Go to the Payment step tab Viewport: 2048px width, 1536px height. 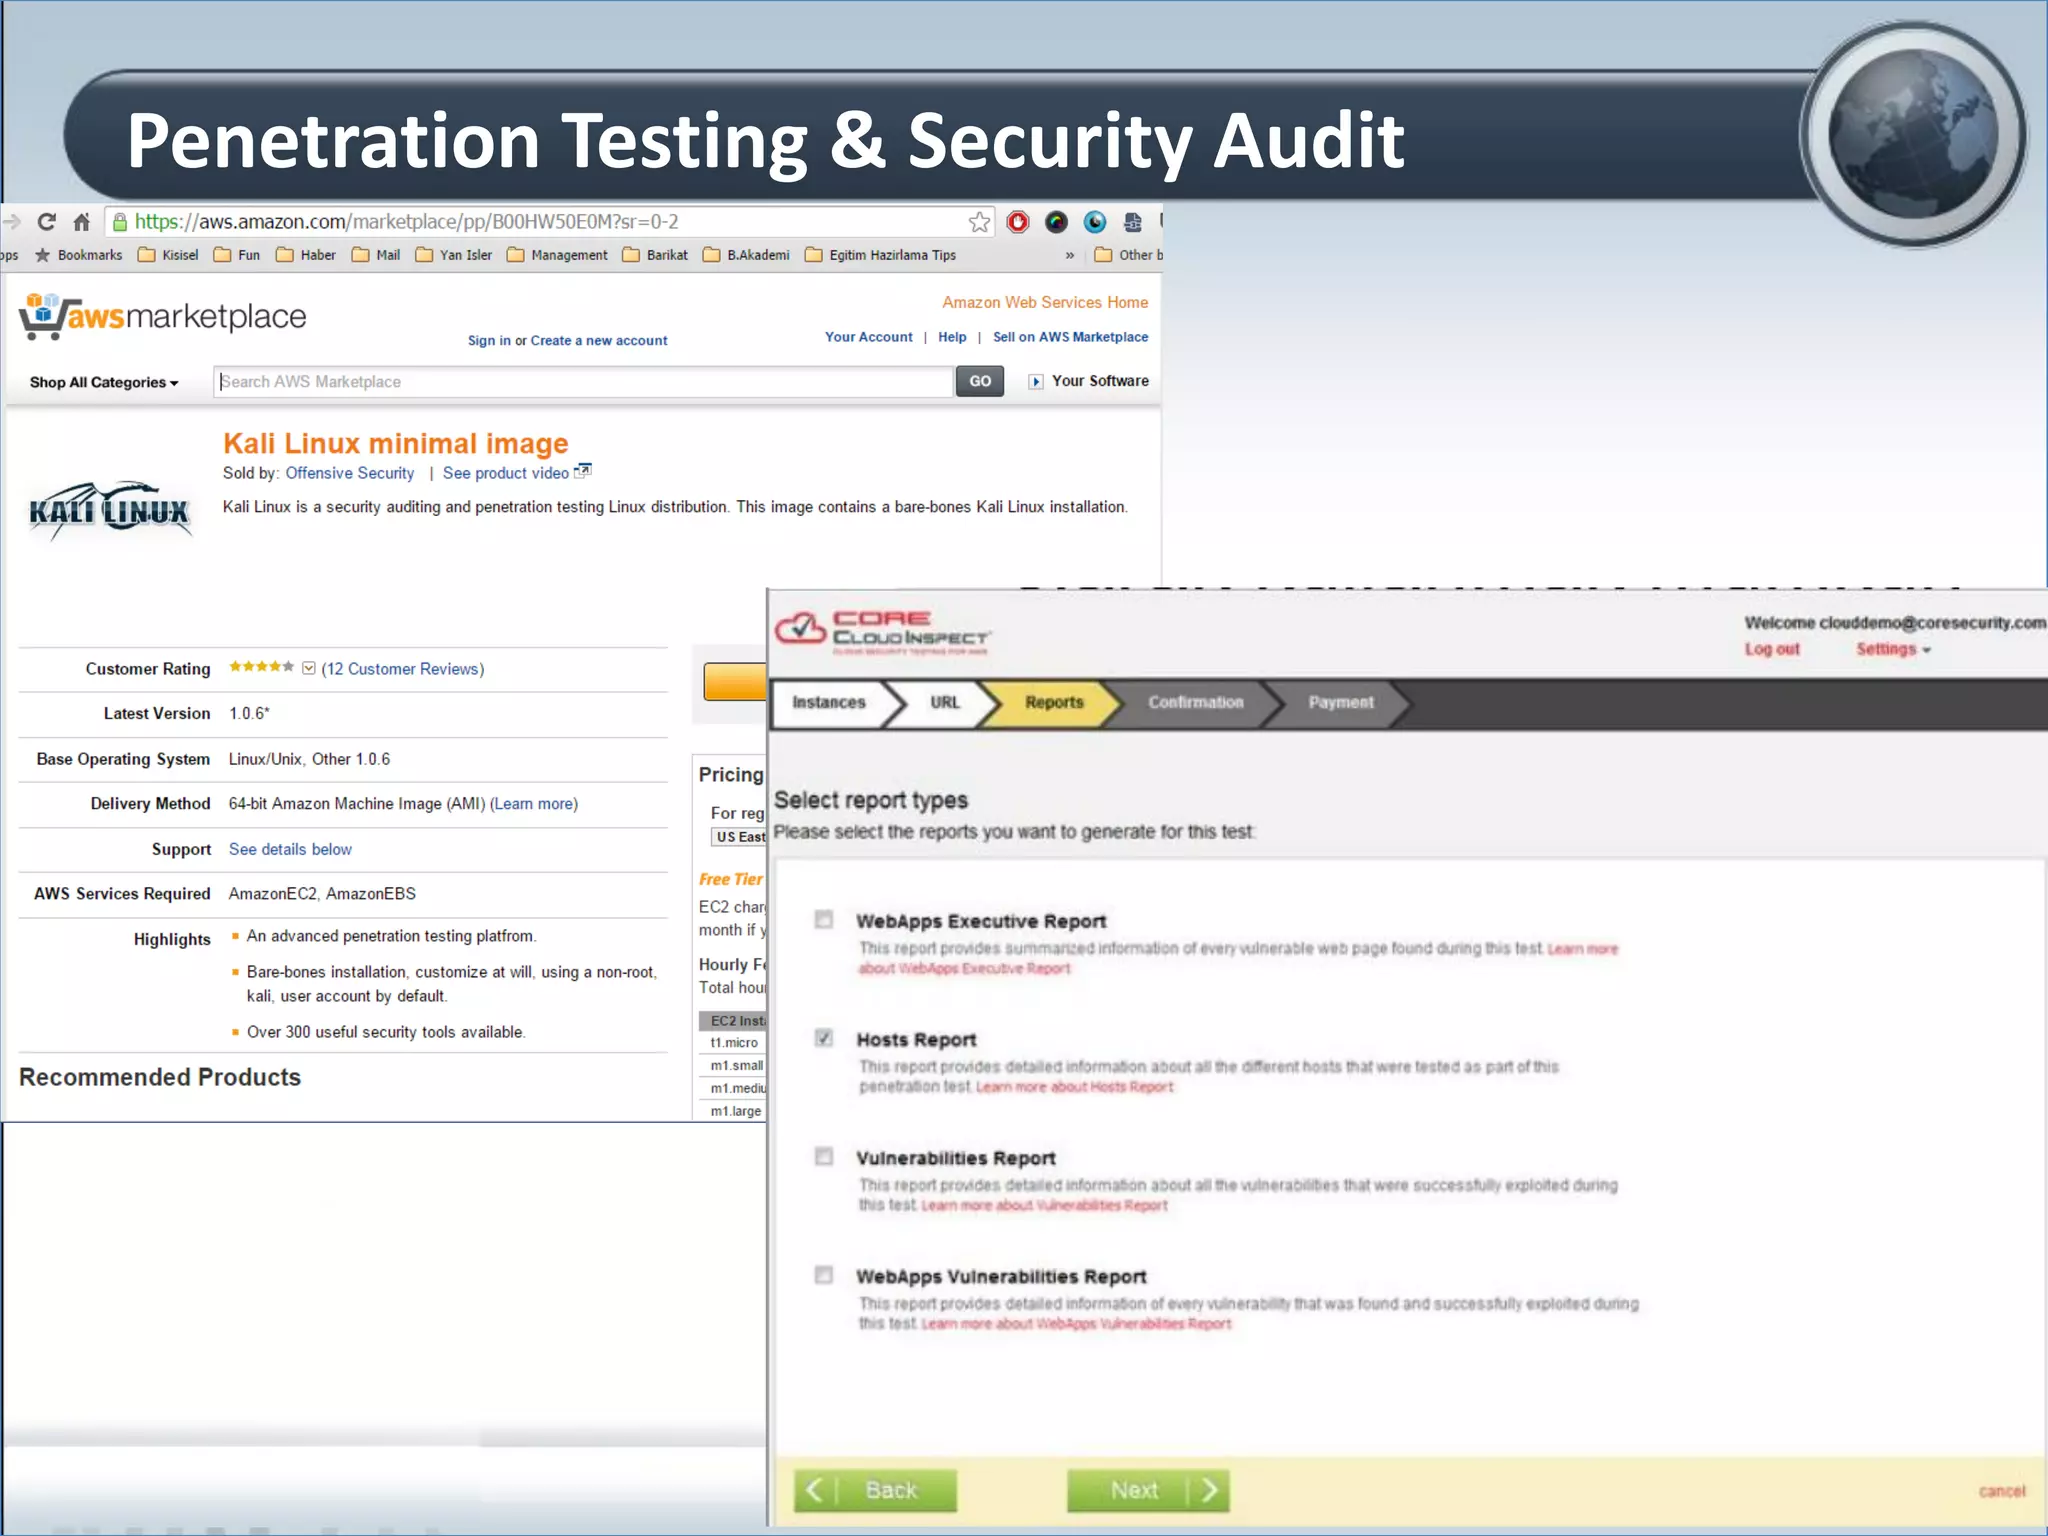pyautogui.click(x=1340, y=702)
